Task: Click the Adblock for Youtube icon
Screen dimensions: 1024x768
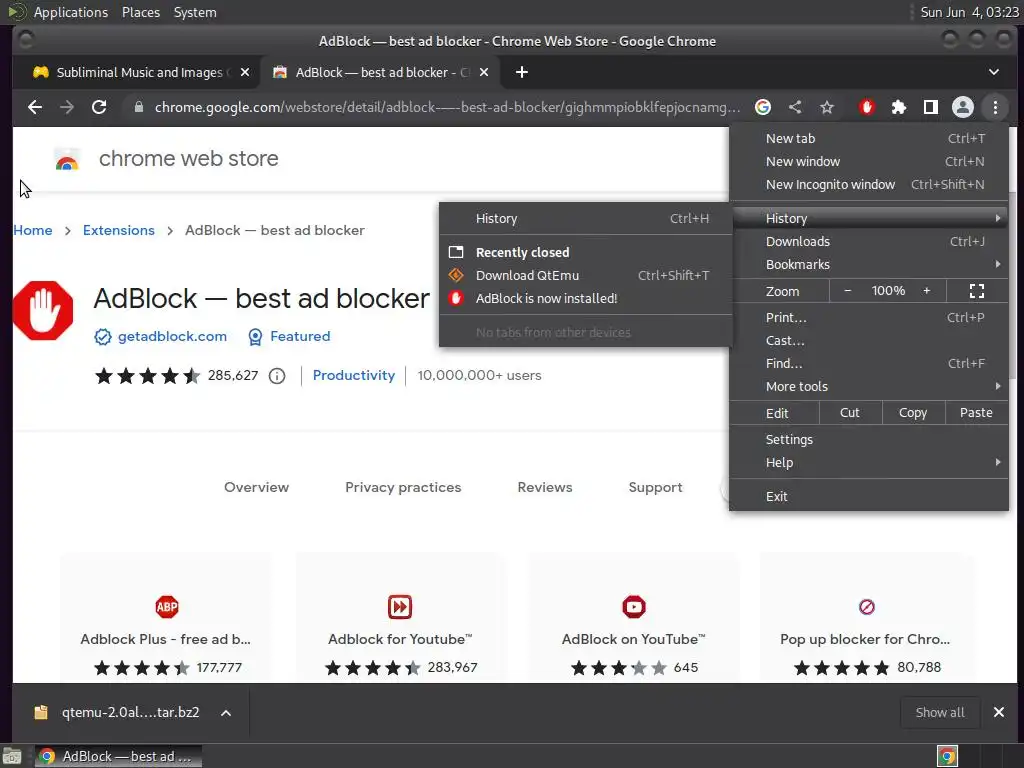Action: click(400, 607)
